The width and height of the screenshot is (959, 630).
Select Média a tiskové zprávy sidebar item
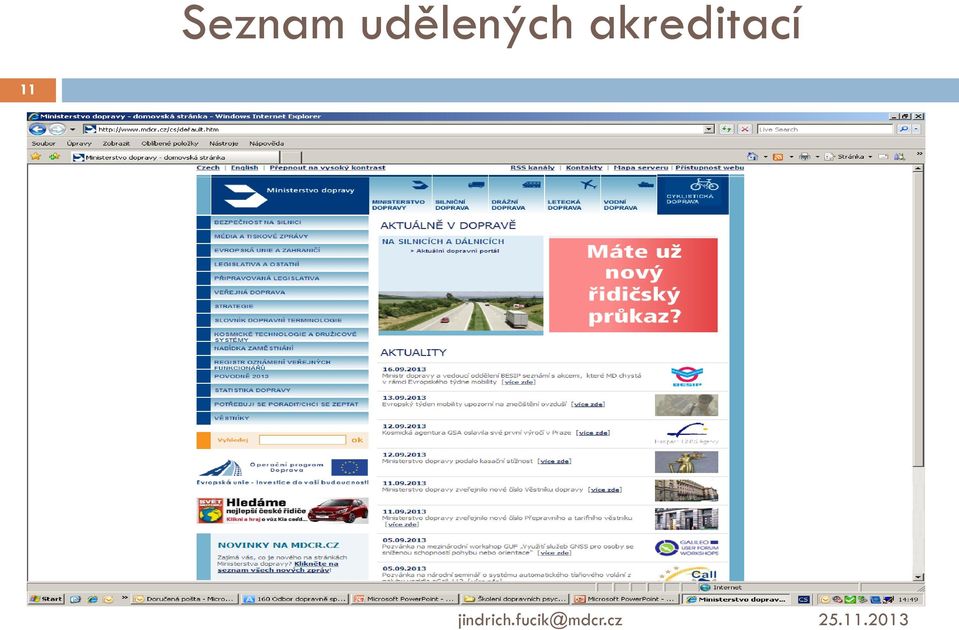[x=283, y=236]
